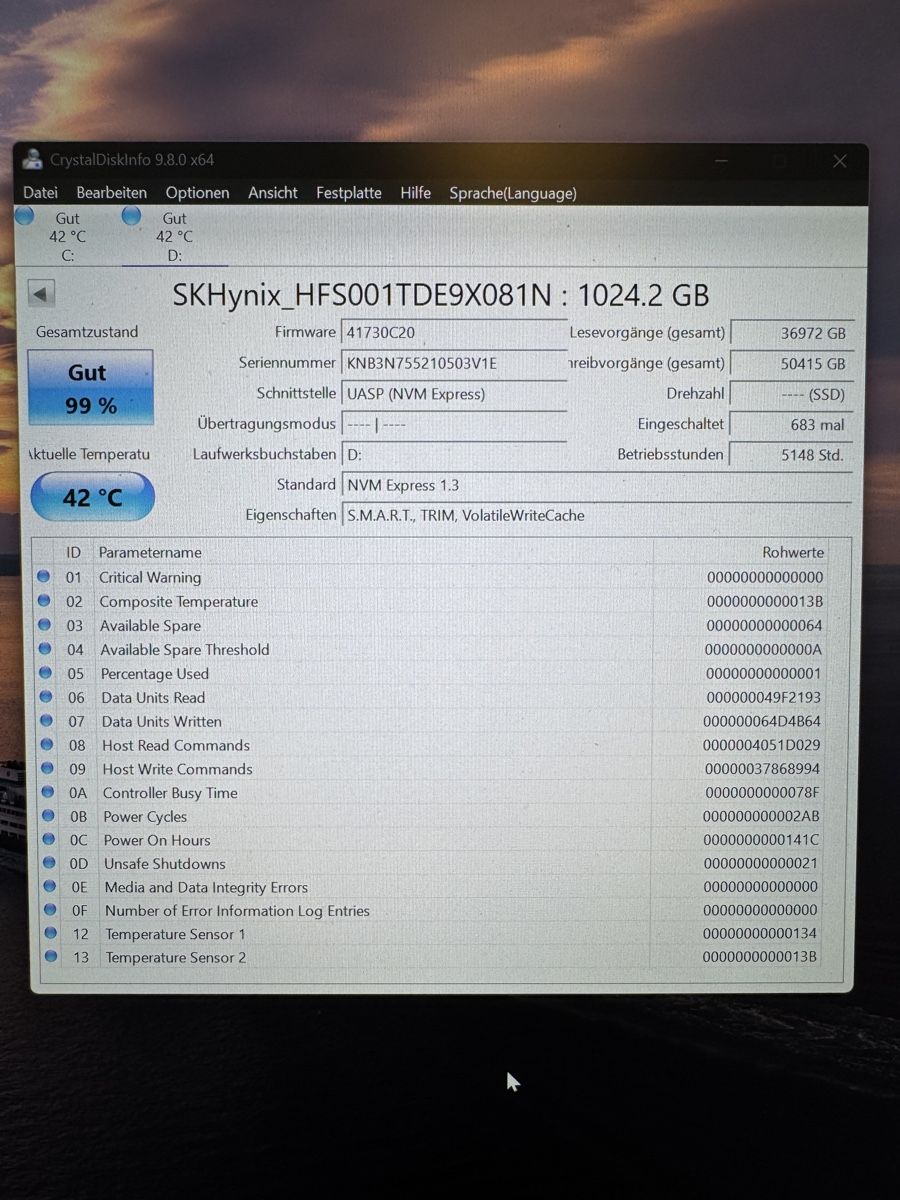Click the blue status icon for Available Spare Threshold
Screen dimensions: 900x1200
45,649
